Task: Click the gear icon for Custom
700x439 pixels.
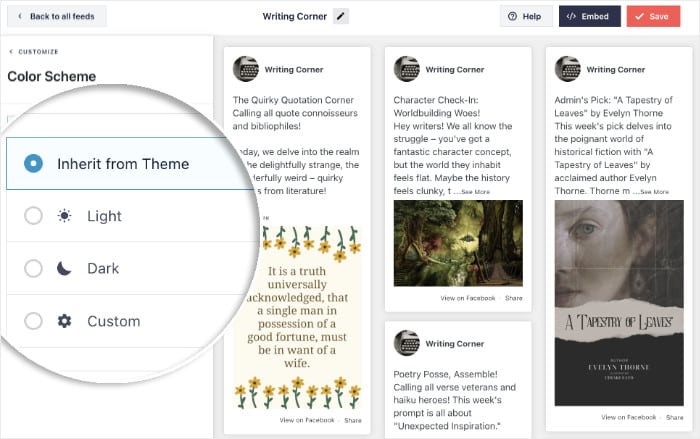Action: [x=64, y=321]
